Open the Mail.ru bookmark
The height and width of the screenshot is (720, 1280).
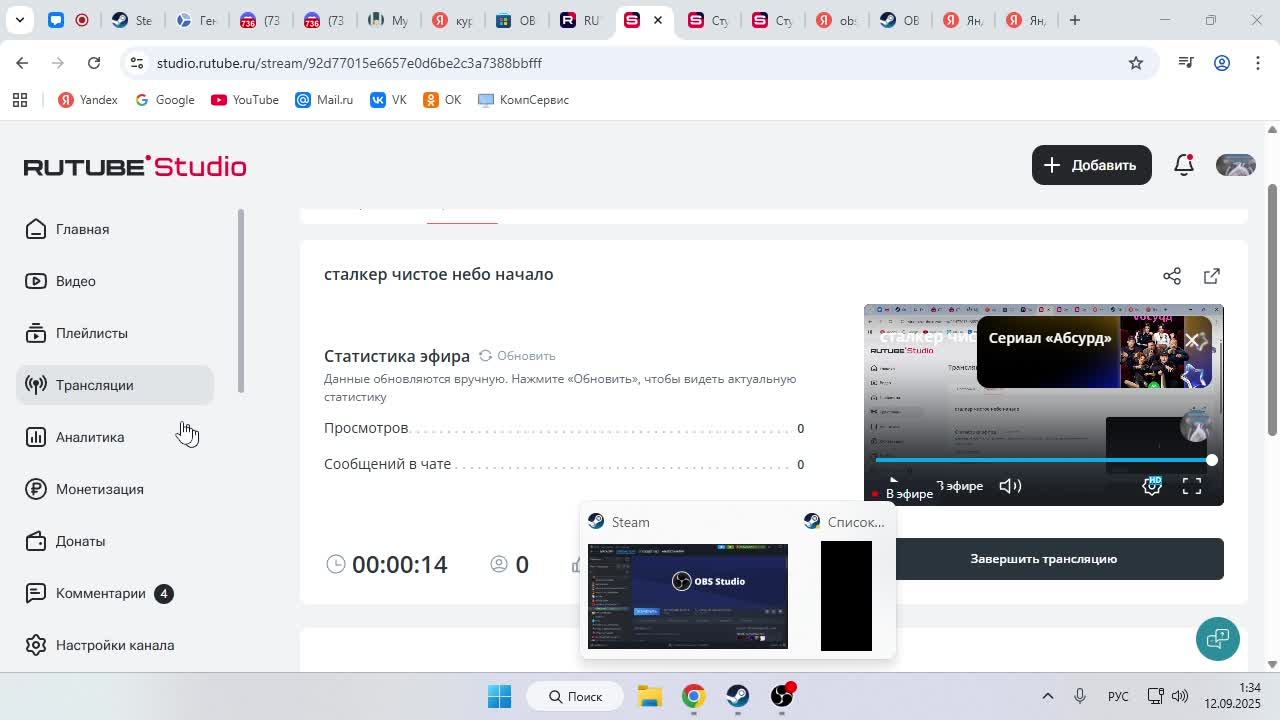324,100
